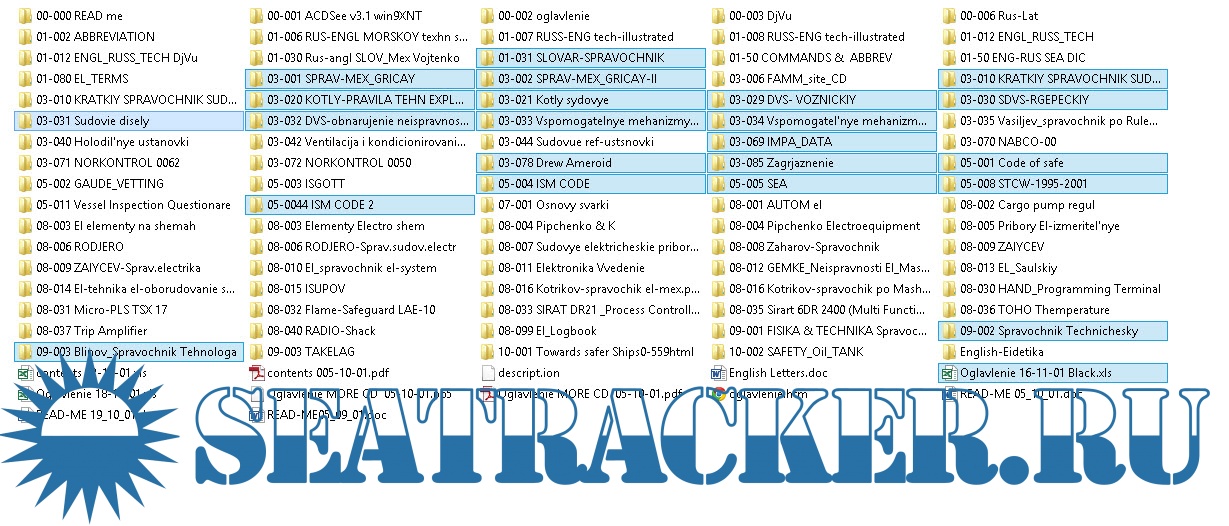Click the folder icon of 05-004 ISM CODE
Image resolution: width=1229 pixels, height=526 pixels.
tap(487, 184)
